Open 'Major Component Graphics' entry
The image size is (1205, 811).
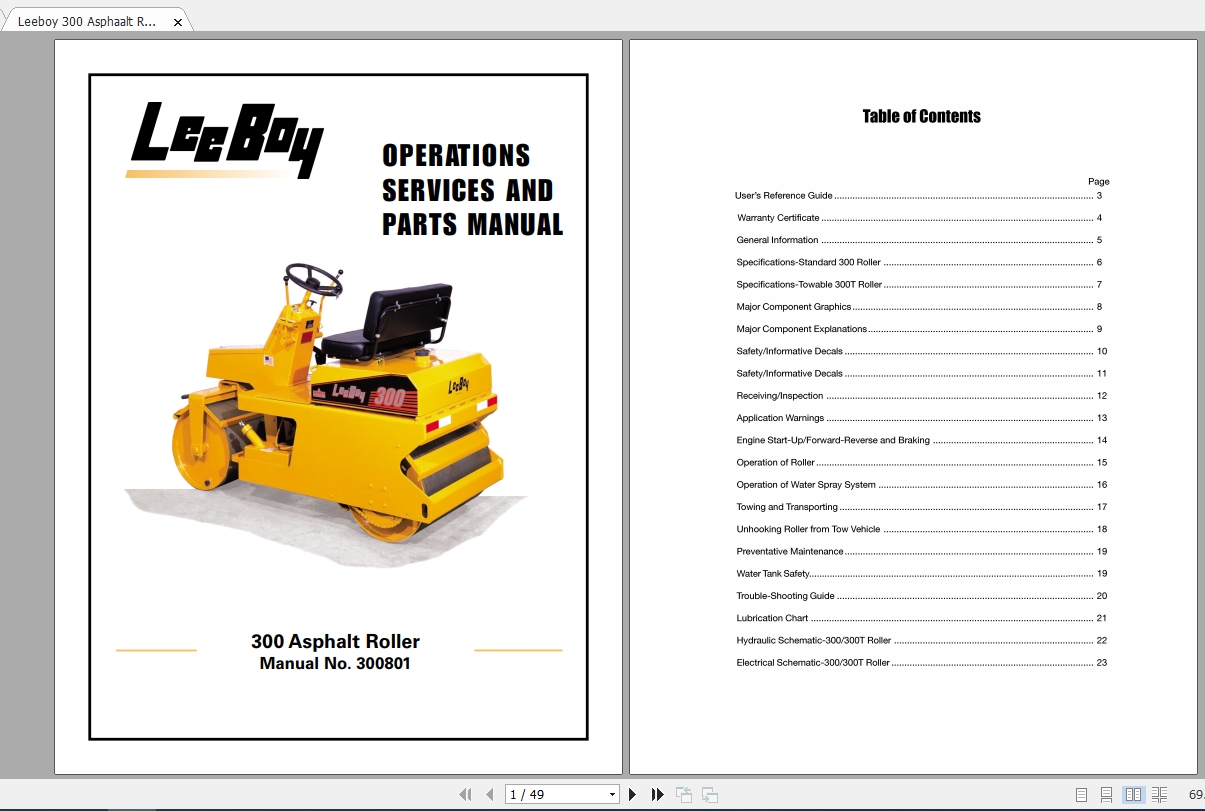click(x=918, y=307)
